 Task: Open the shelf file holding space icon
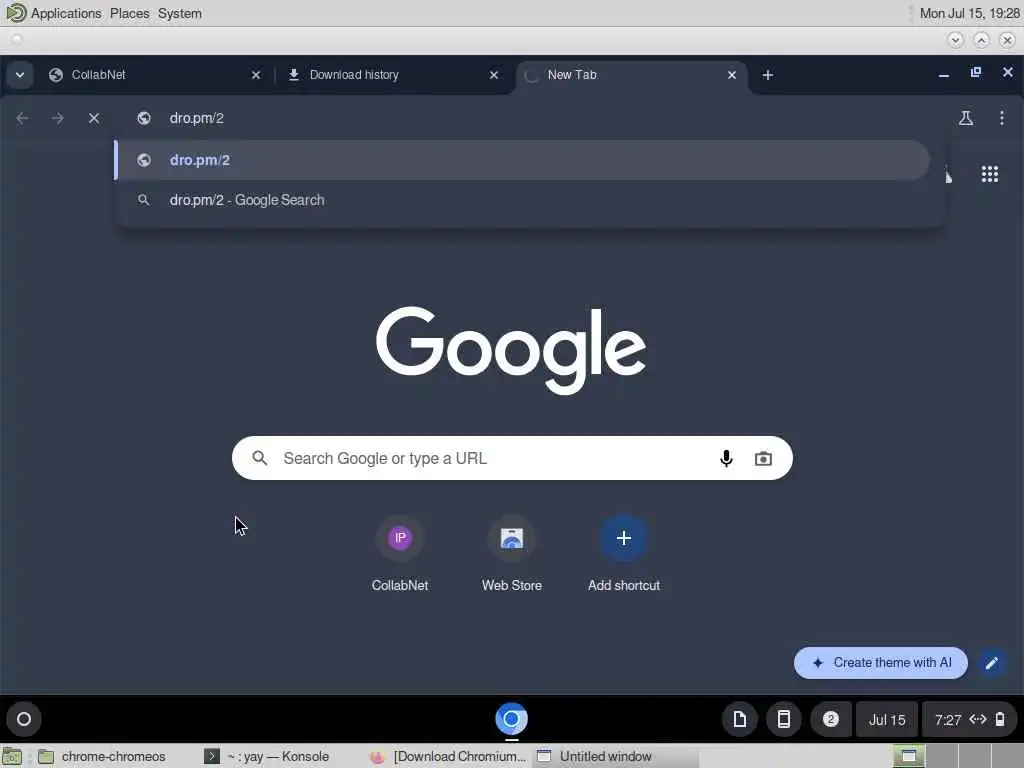tap(739, 720)
